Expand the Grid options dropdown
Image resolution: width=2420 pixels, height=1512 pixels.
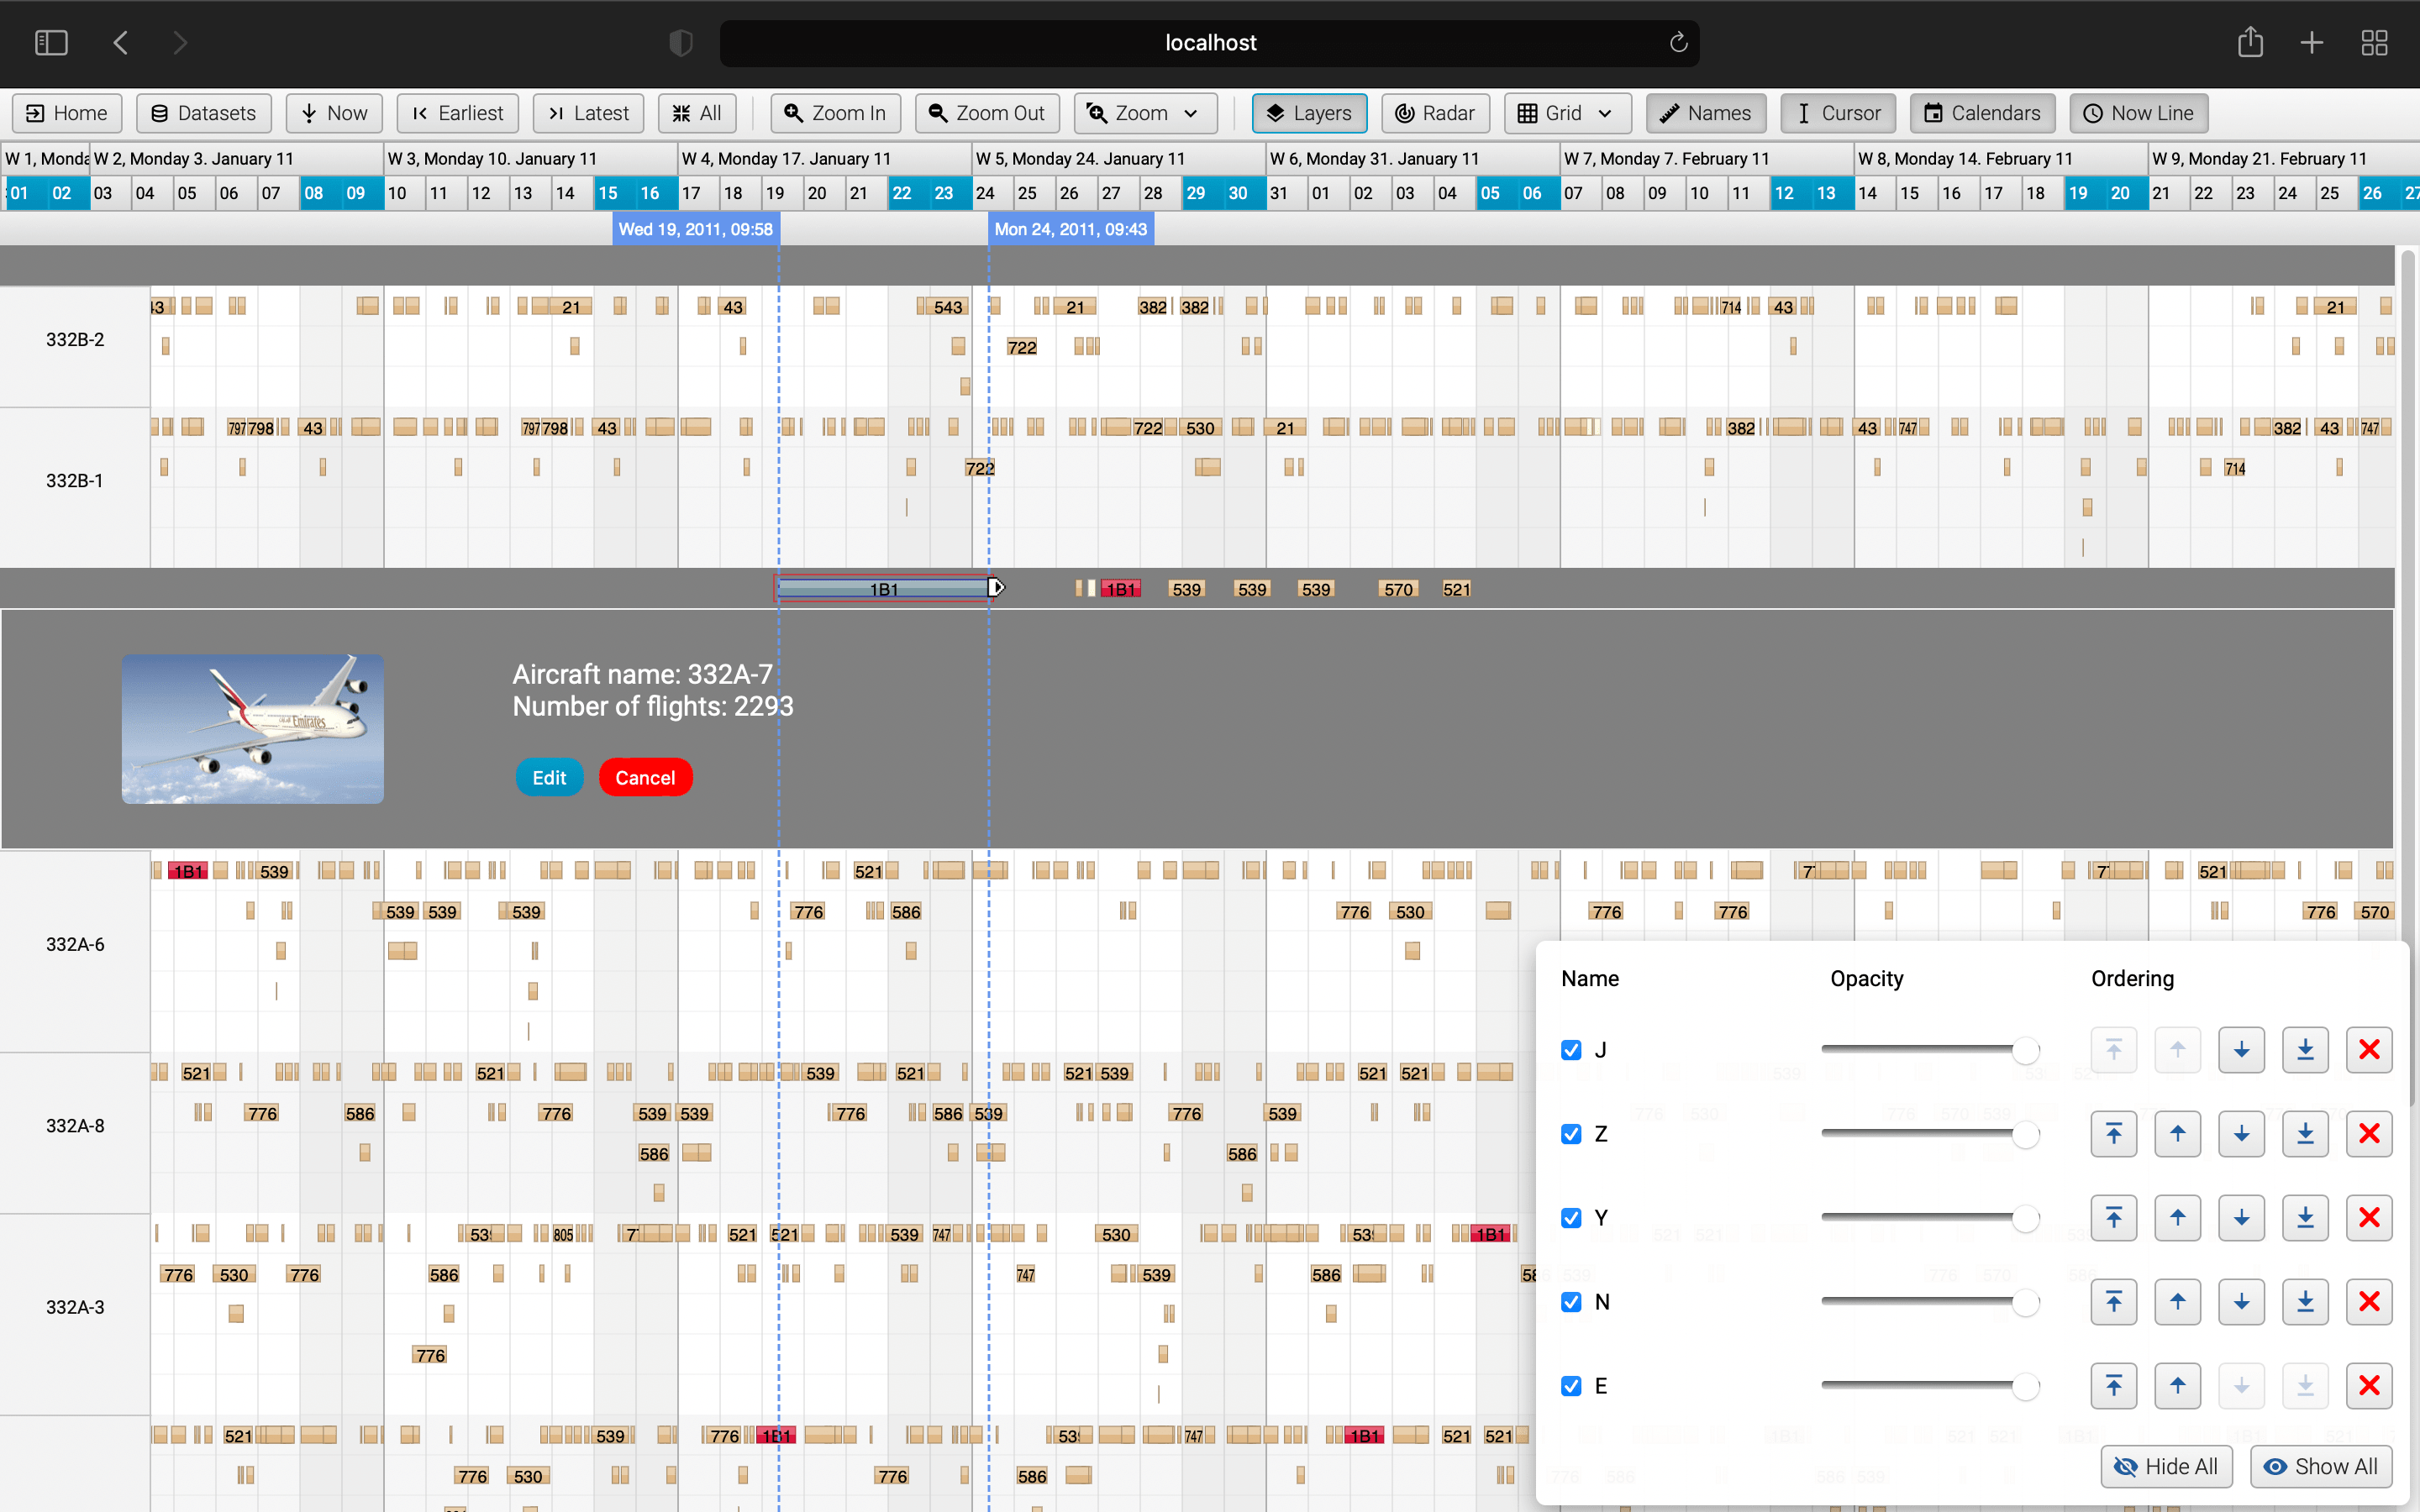[1565, 113]
